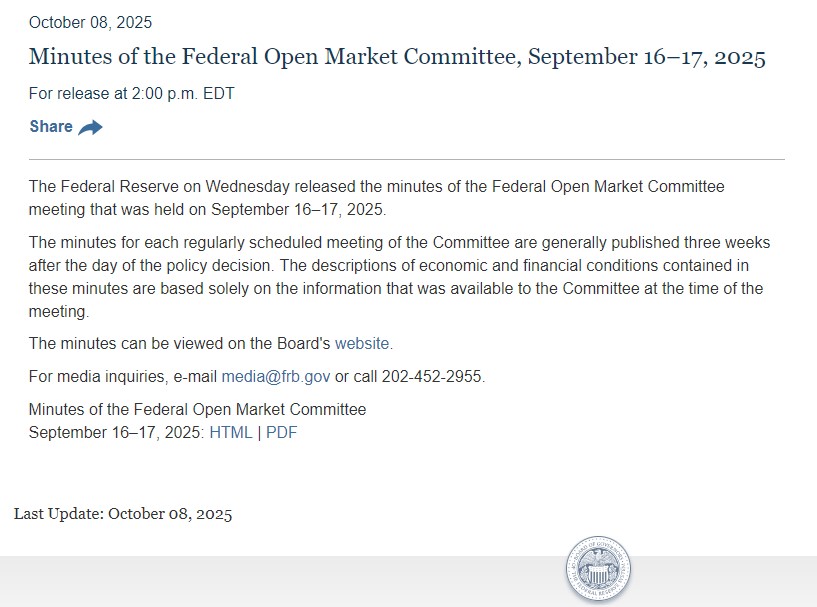Click the 'For media inquiries, e-mail' text

click(x=123, y=377)
